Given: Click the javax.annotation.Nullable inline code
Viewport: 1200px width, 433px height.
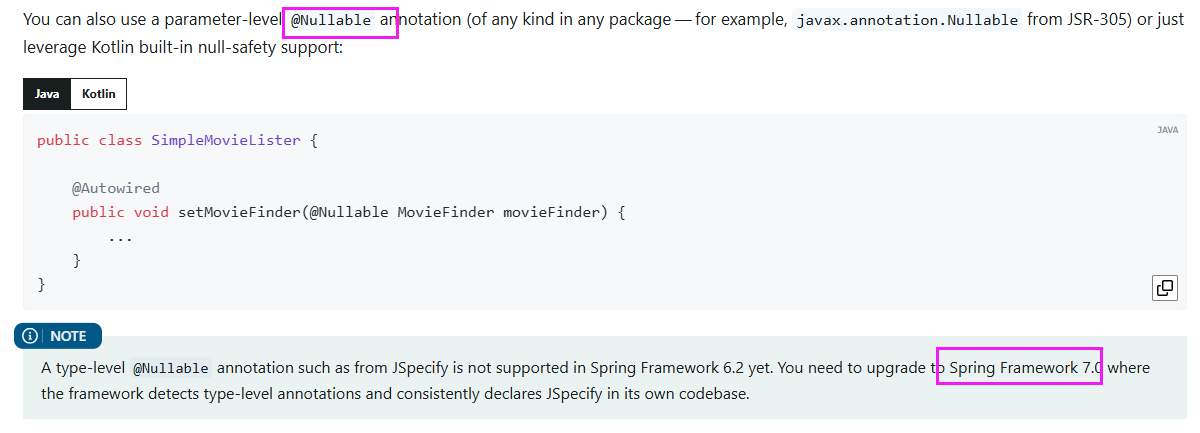Looking at the screenshot, I should 907,20.
